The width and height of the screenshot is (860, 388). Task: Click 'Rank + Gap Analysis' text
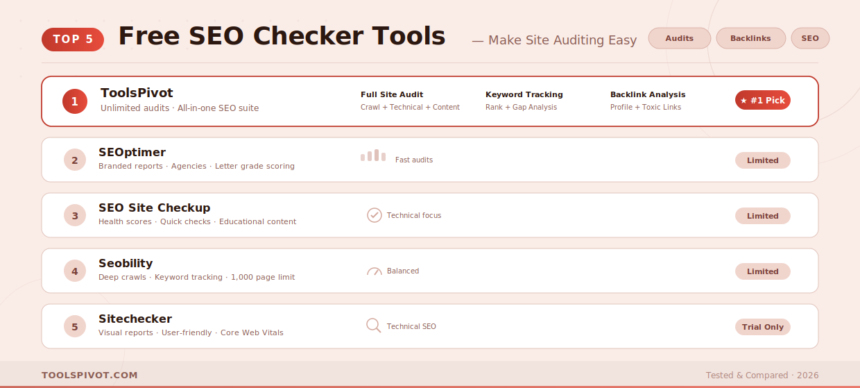tap(521, 107)
